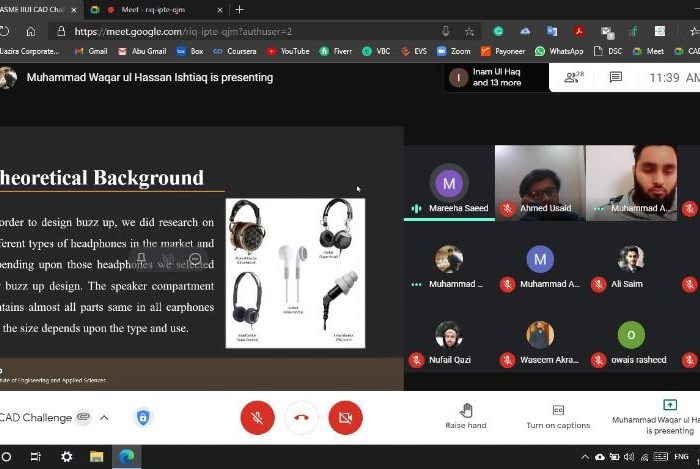Open the Box bookmark
The width and height of the screenshot is (700, 469).
tap(190, 51)
